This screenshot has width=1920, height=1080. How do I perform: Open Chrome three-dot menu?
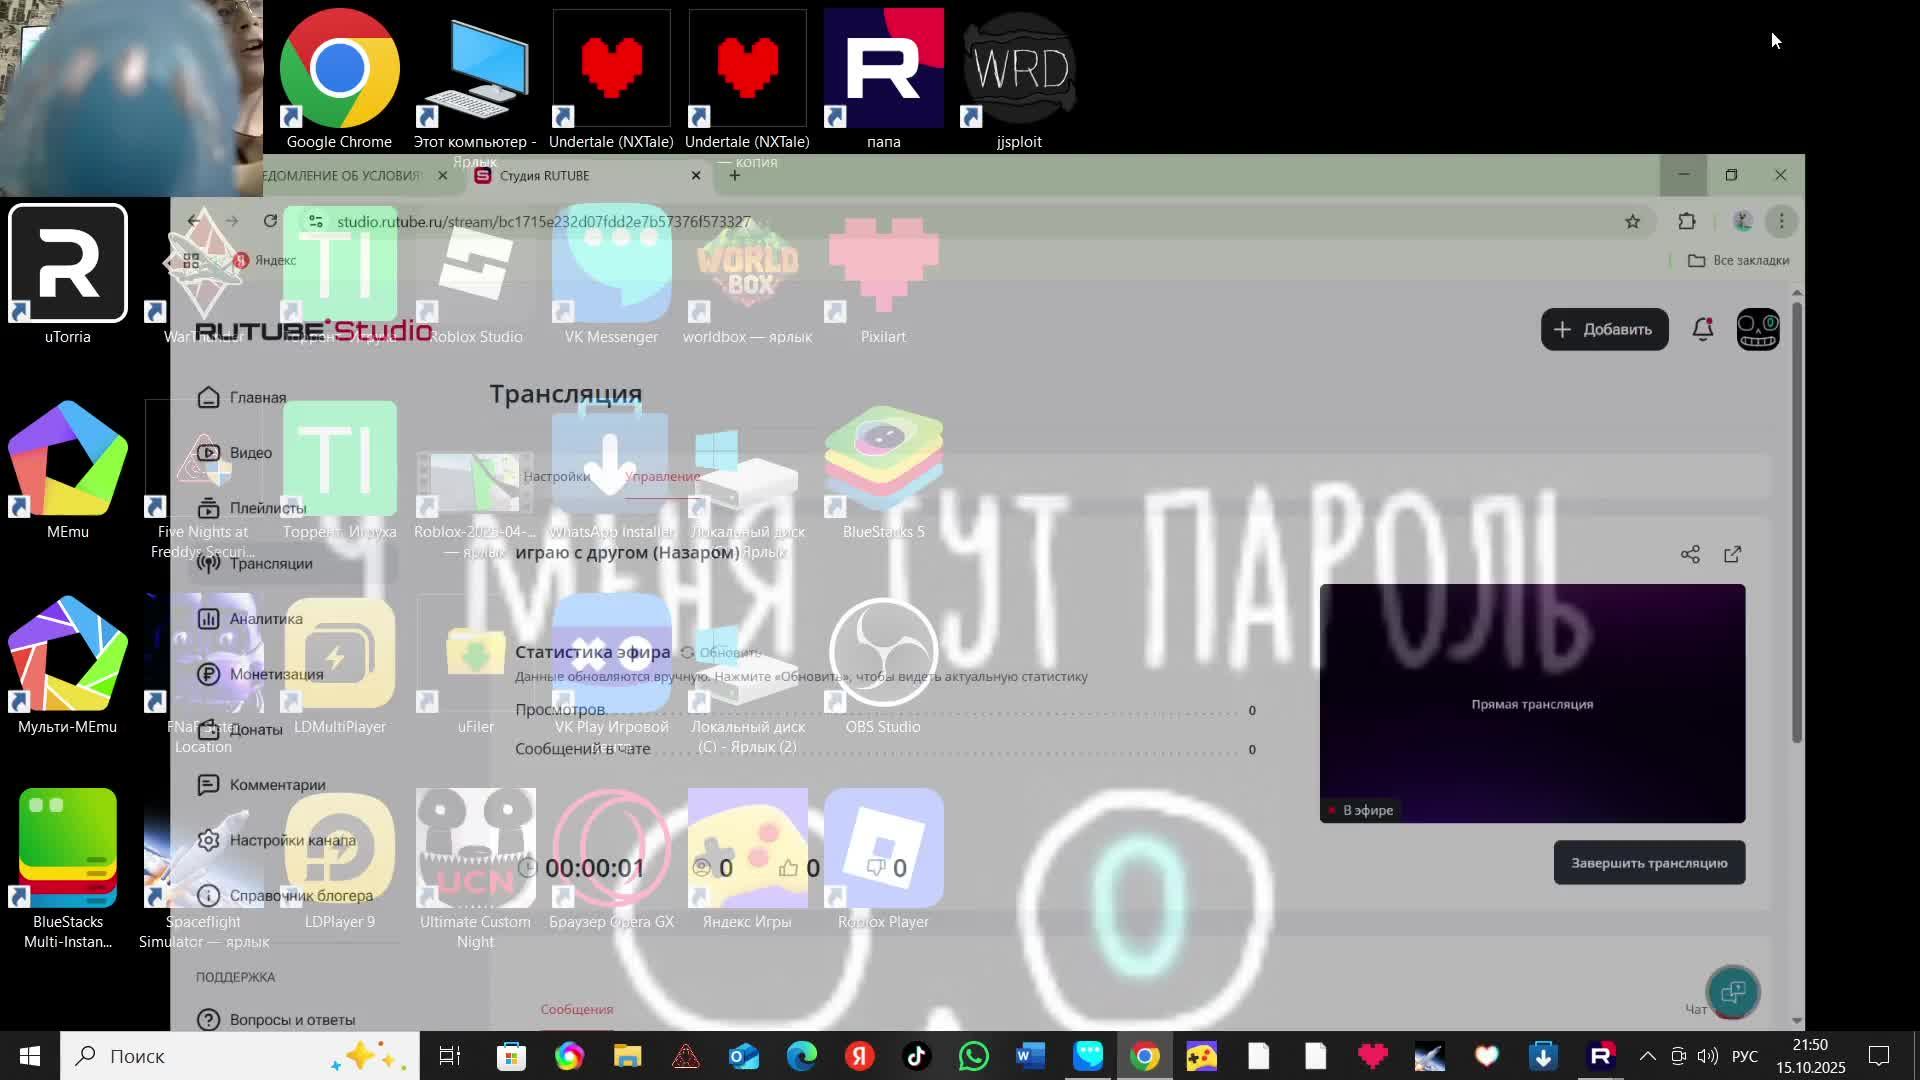click(1781, 222)
